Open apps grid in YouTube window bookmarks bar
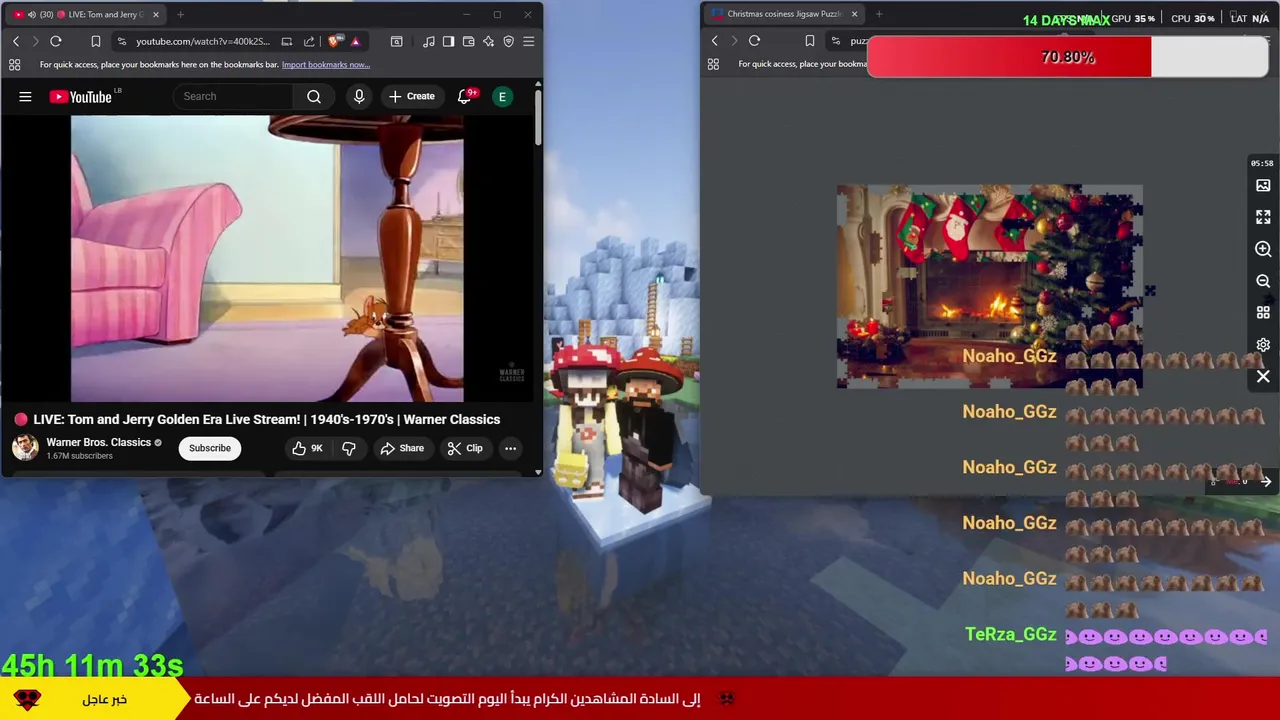 click(14, 65)
